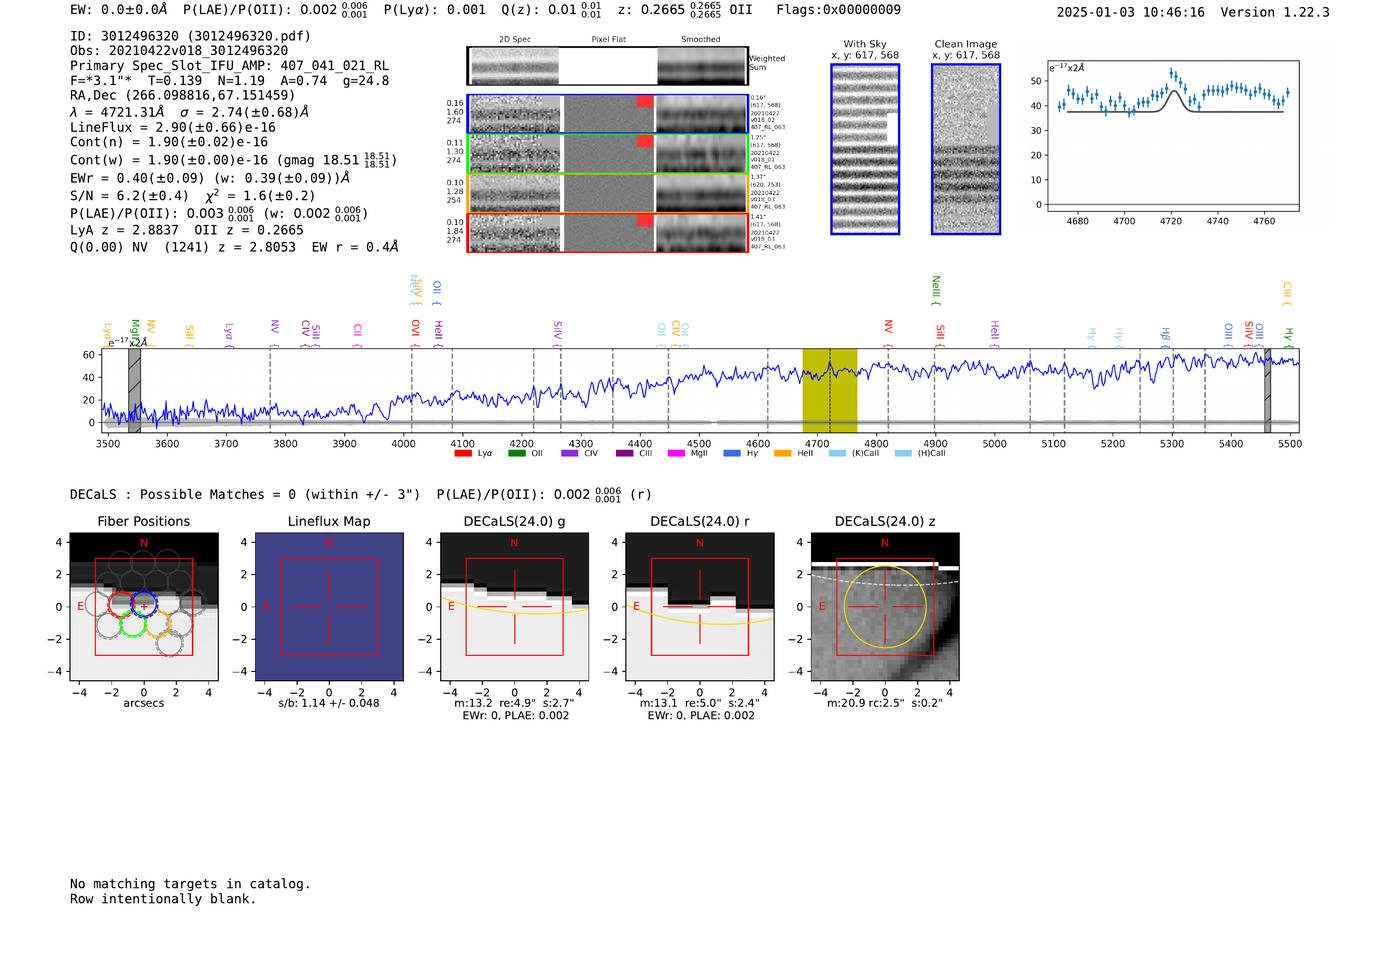
Task: Click the s/b: 1.14 +/- 0.048 caption
Action: pyautogui.click(x=329, y=703)
